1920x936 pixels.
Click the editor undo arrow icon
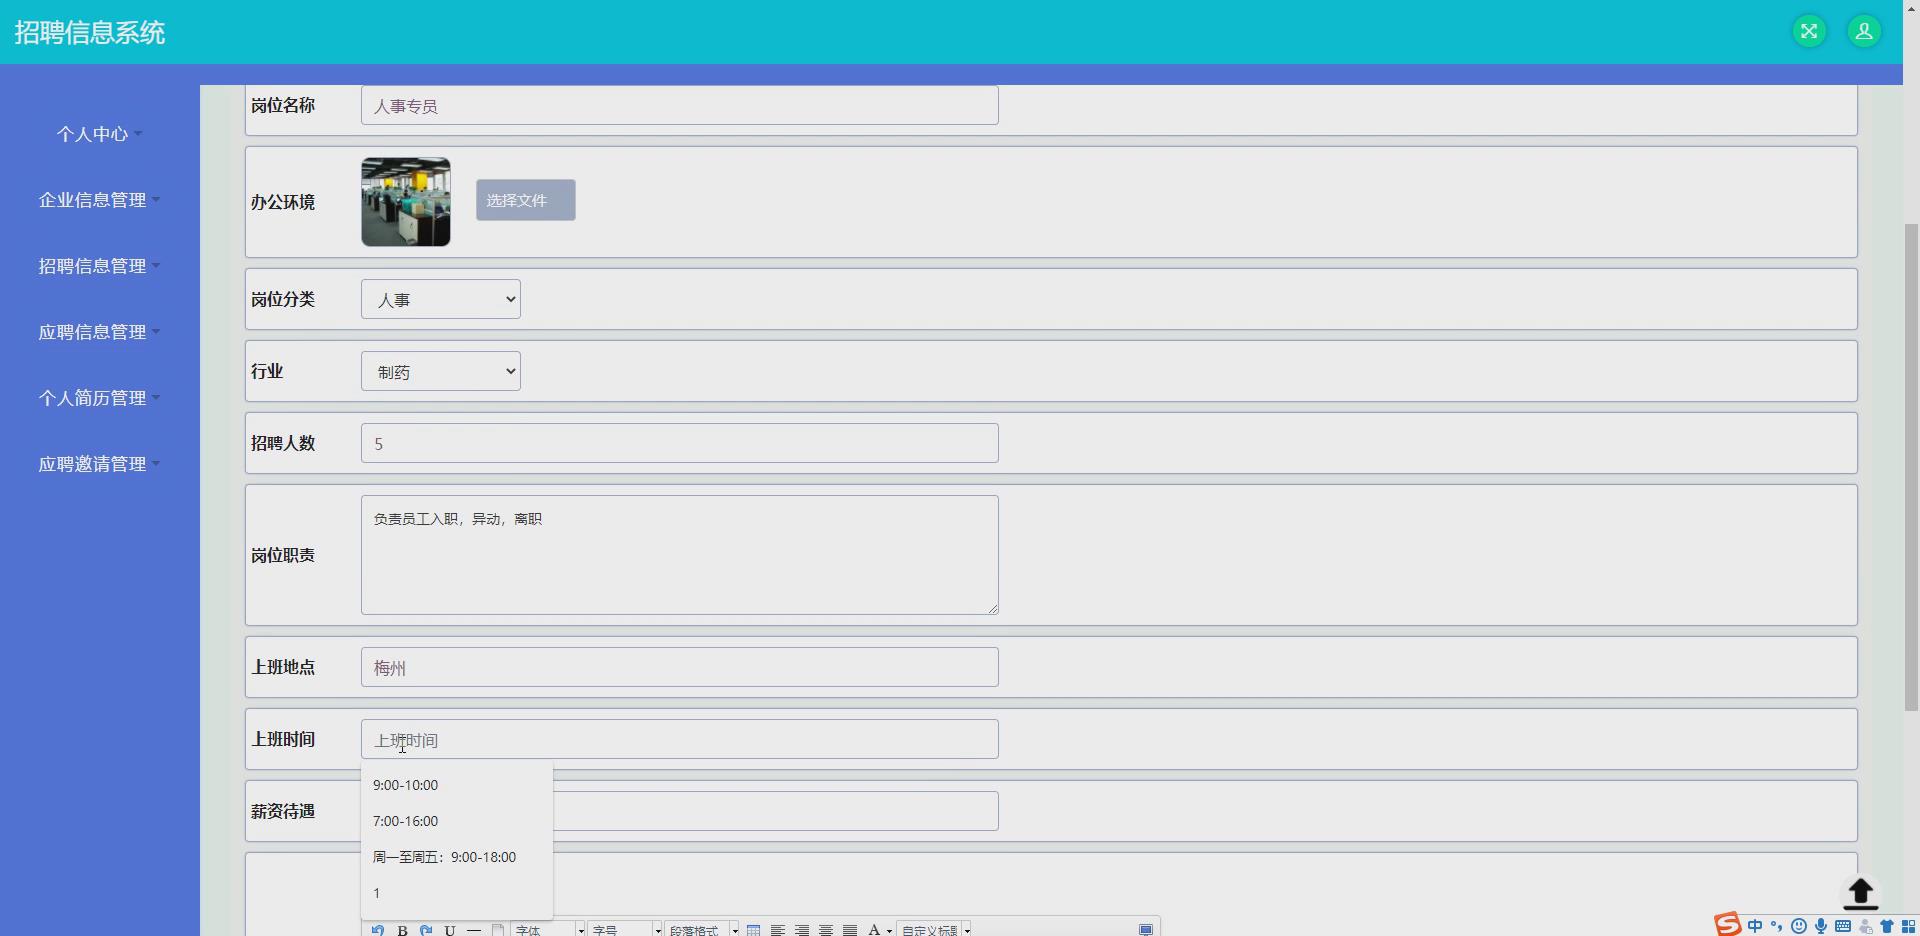click(378, 930)
